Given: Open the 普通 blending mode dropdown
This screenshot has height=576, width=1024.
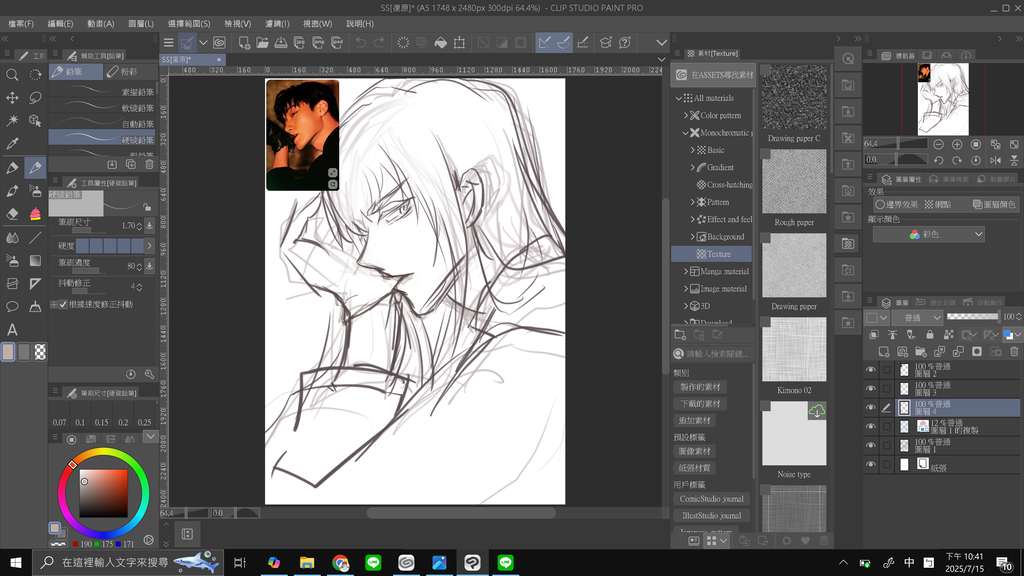Looking at the screenshot, I should pyautogui.click(x=918, y=317).
